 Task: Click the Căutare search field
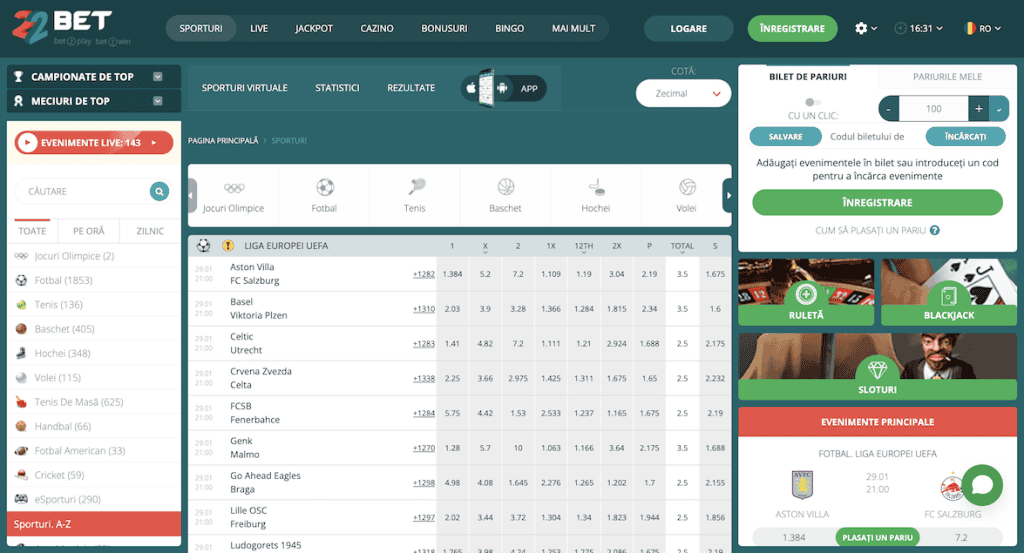click(82, 191)
